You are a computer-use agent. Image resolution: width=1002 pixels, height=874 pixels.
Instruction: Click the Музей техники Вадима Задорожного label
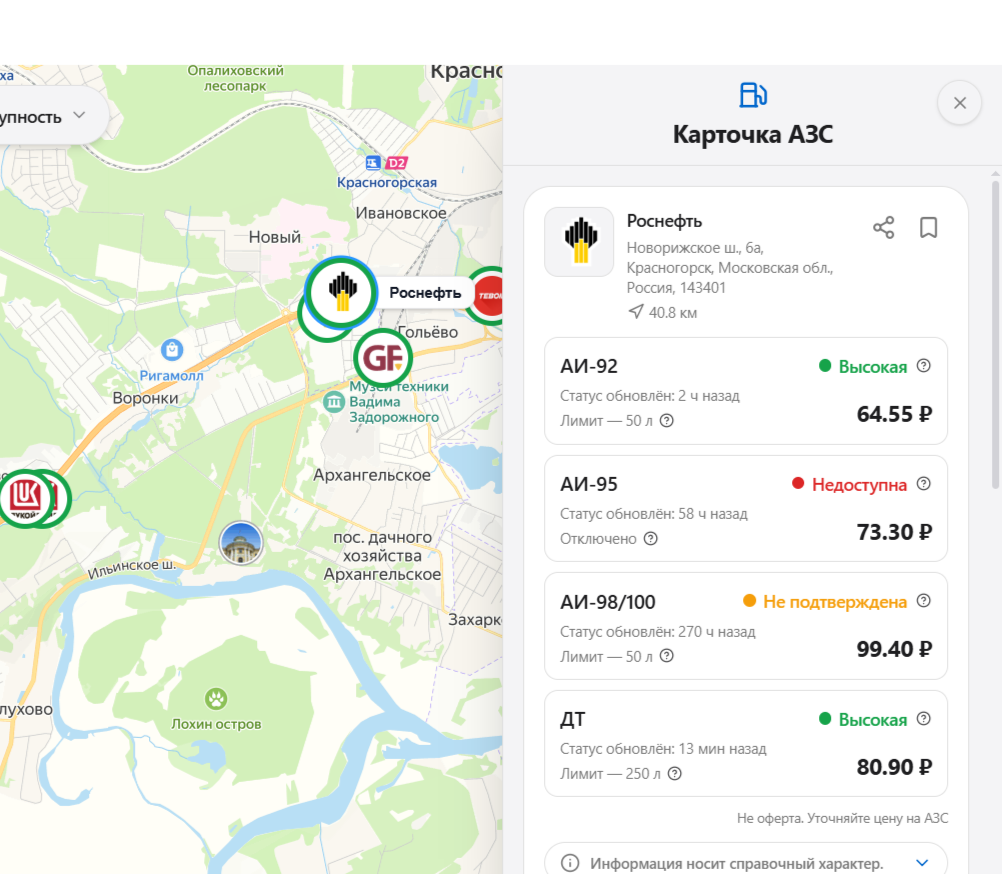399,402
